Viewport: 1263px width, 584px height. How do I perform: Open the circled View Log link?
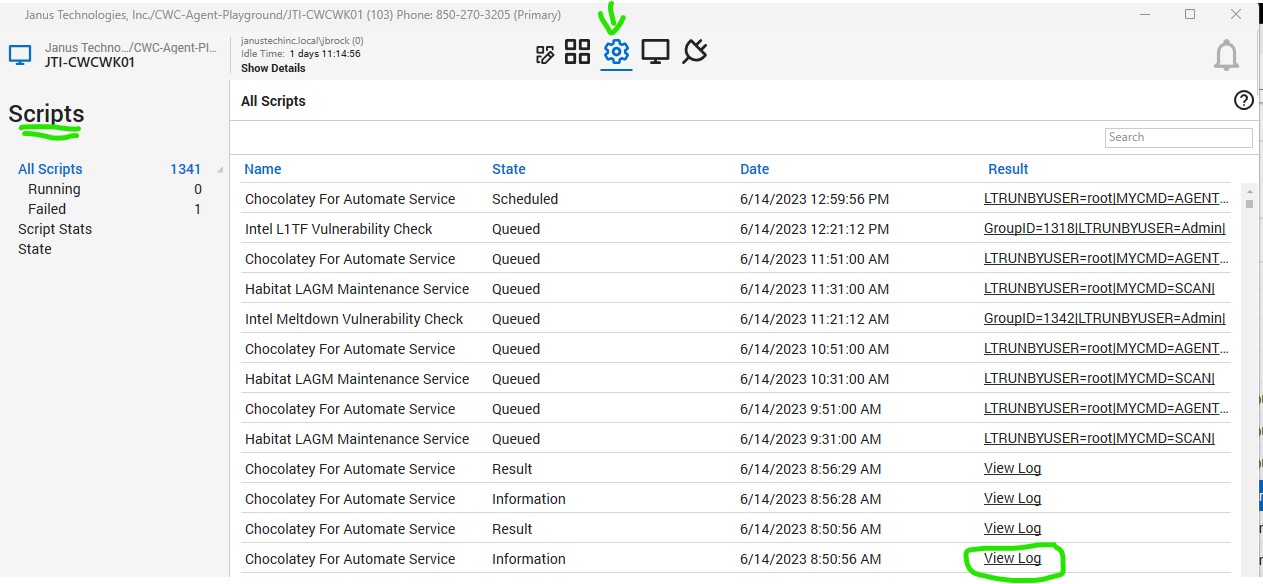[1012, 558]
